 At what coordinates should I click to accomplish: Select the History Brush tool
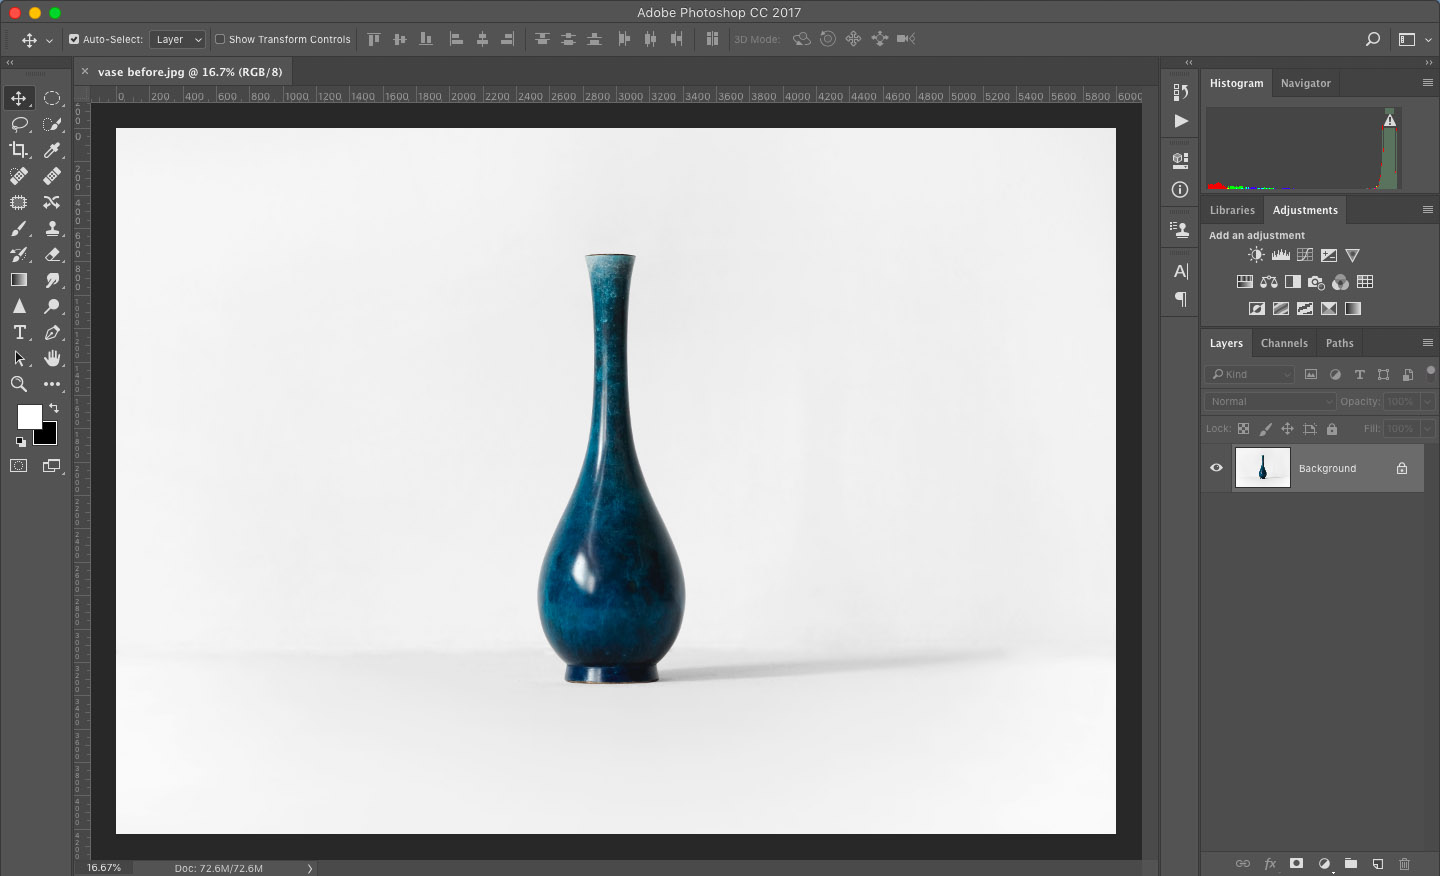pos(19,254)
